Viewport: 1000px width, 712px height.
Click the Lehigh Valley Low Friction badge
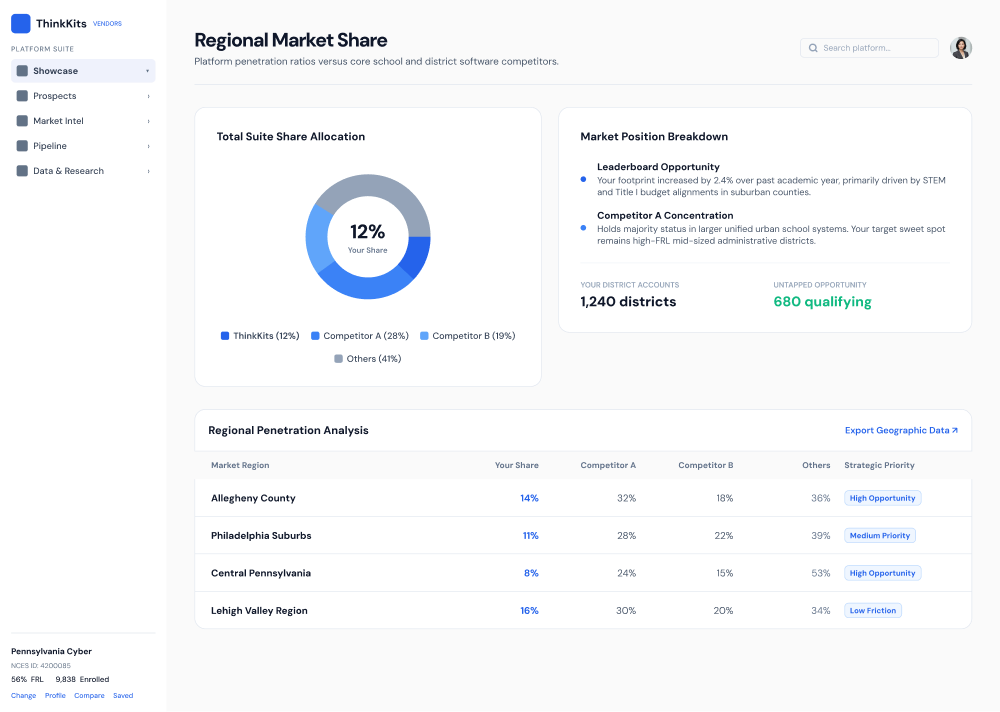(x=872, y=611)
